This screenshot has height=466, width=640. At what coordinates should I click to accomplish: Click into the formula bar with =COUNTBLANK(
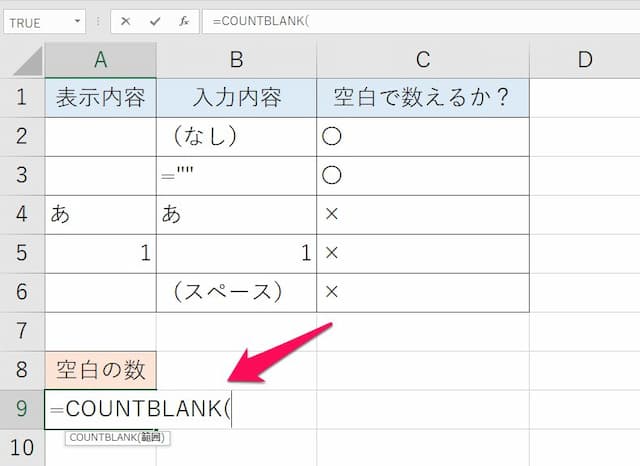tap(421, 21)
